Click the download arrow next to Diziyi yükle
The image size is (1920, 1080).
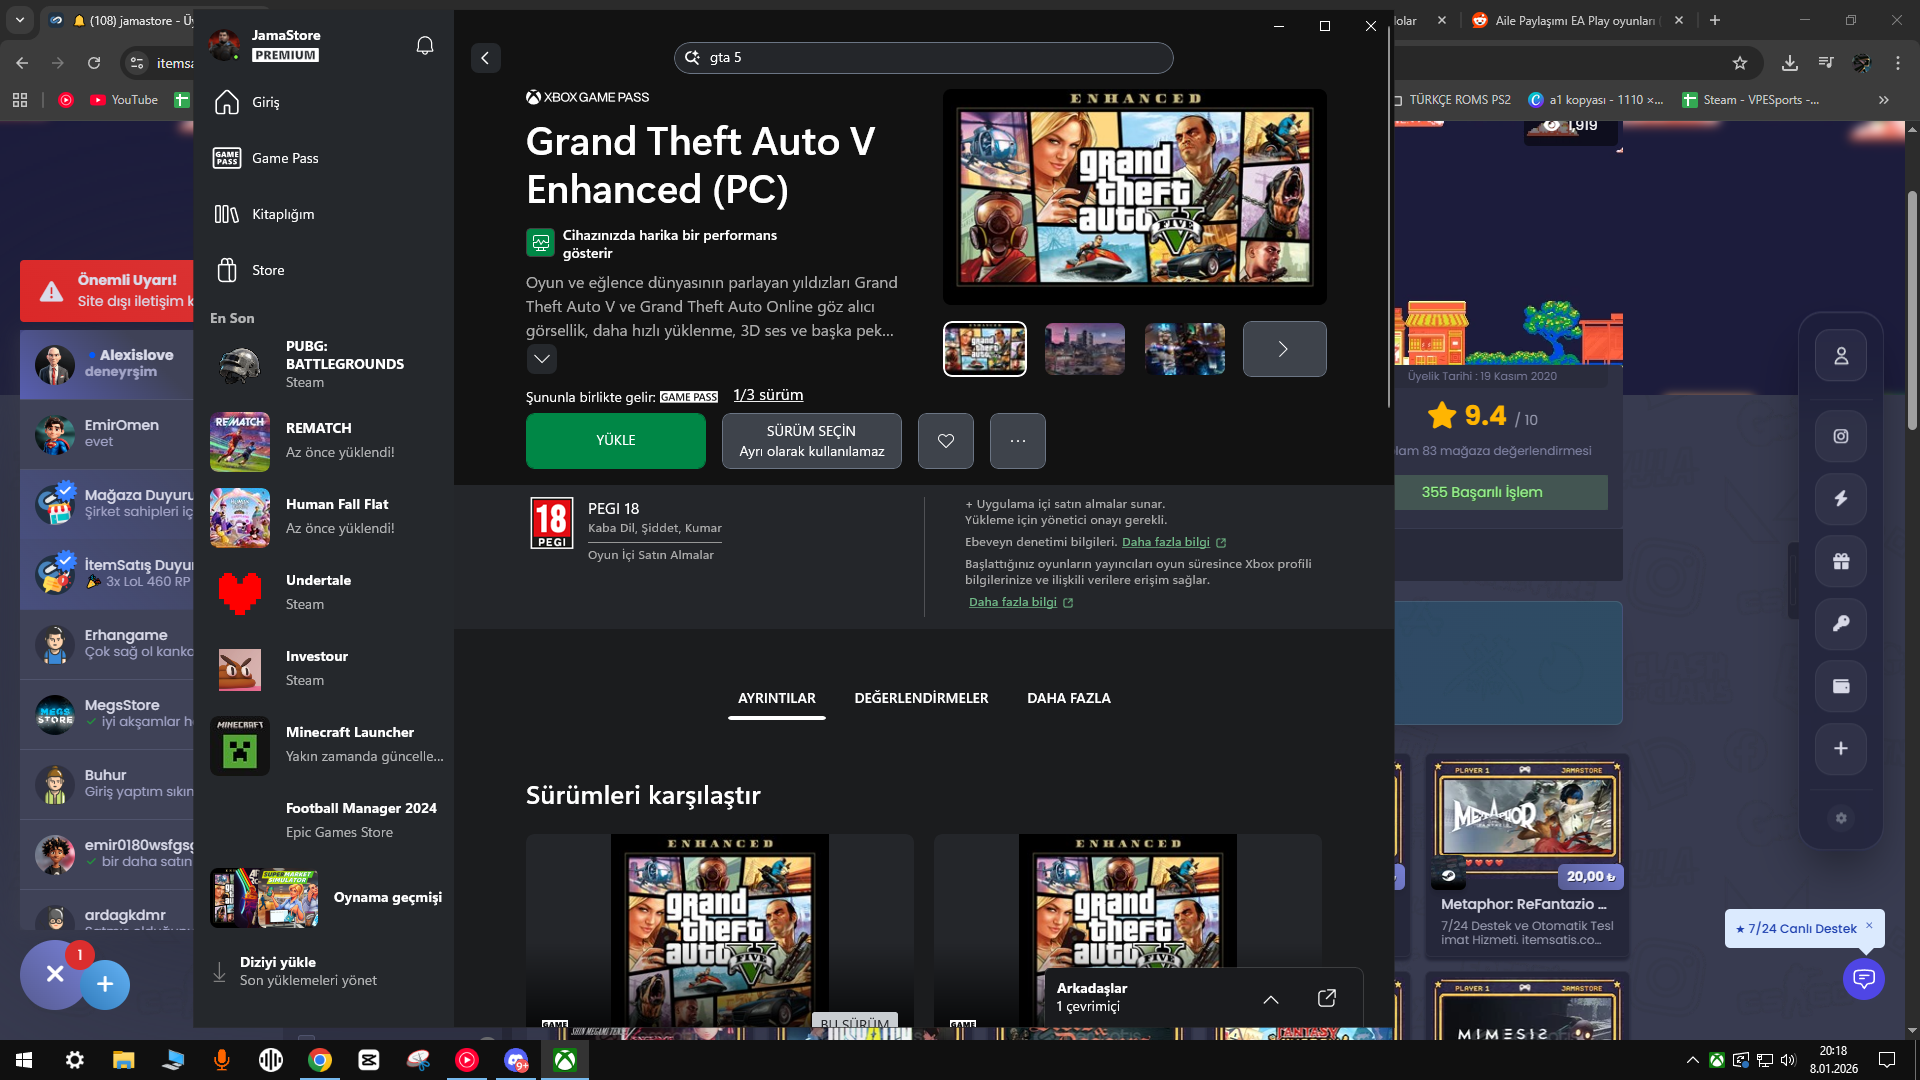(219, 972)
